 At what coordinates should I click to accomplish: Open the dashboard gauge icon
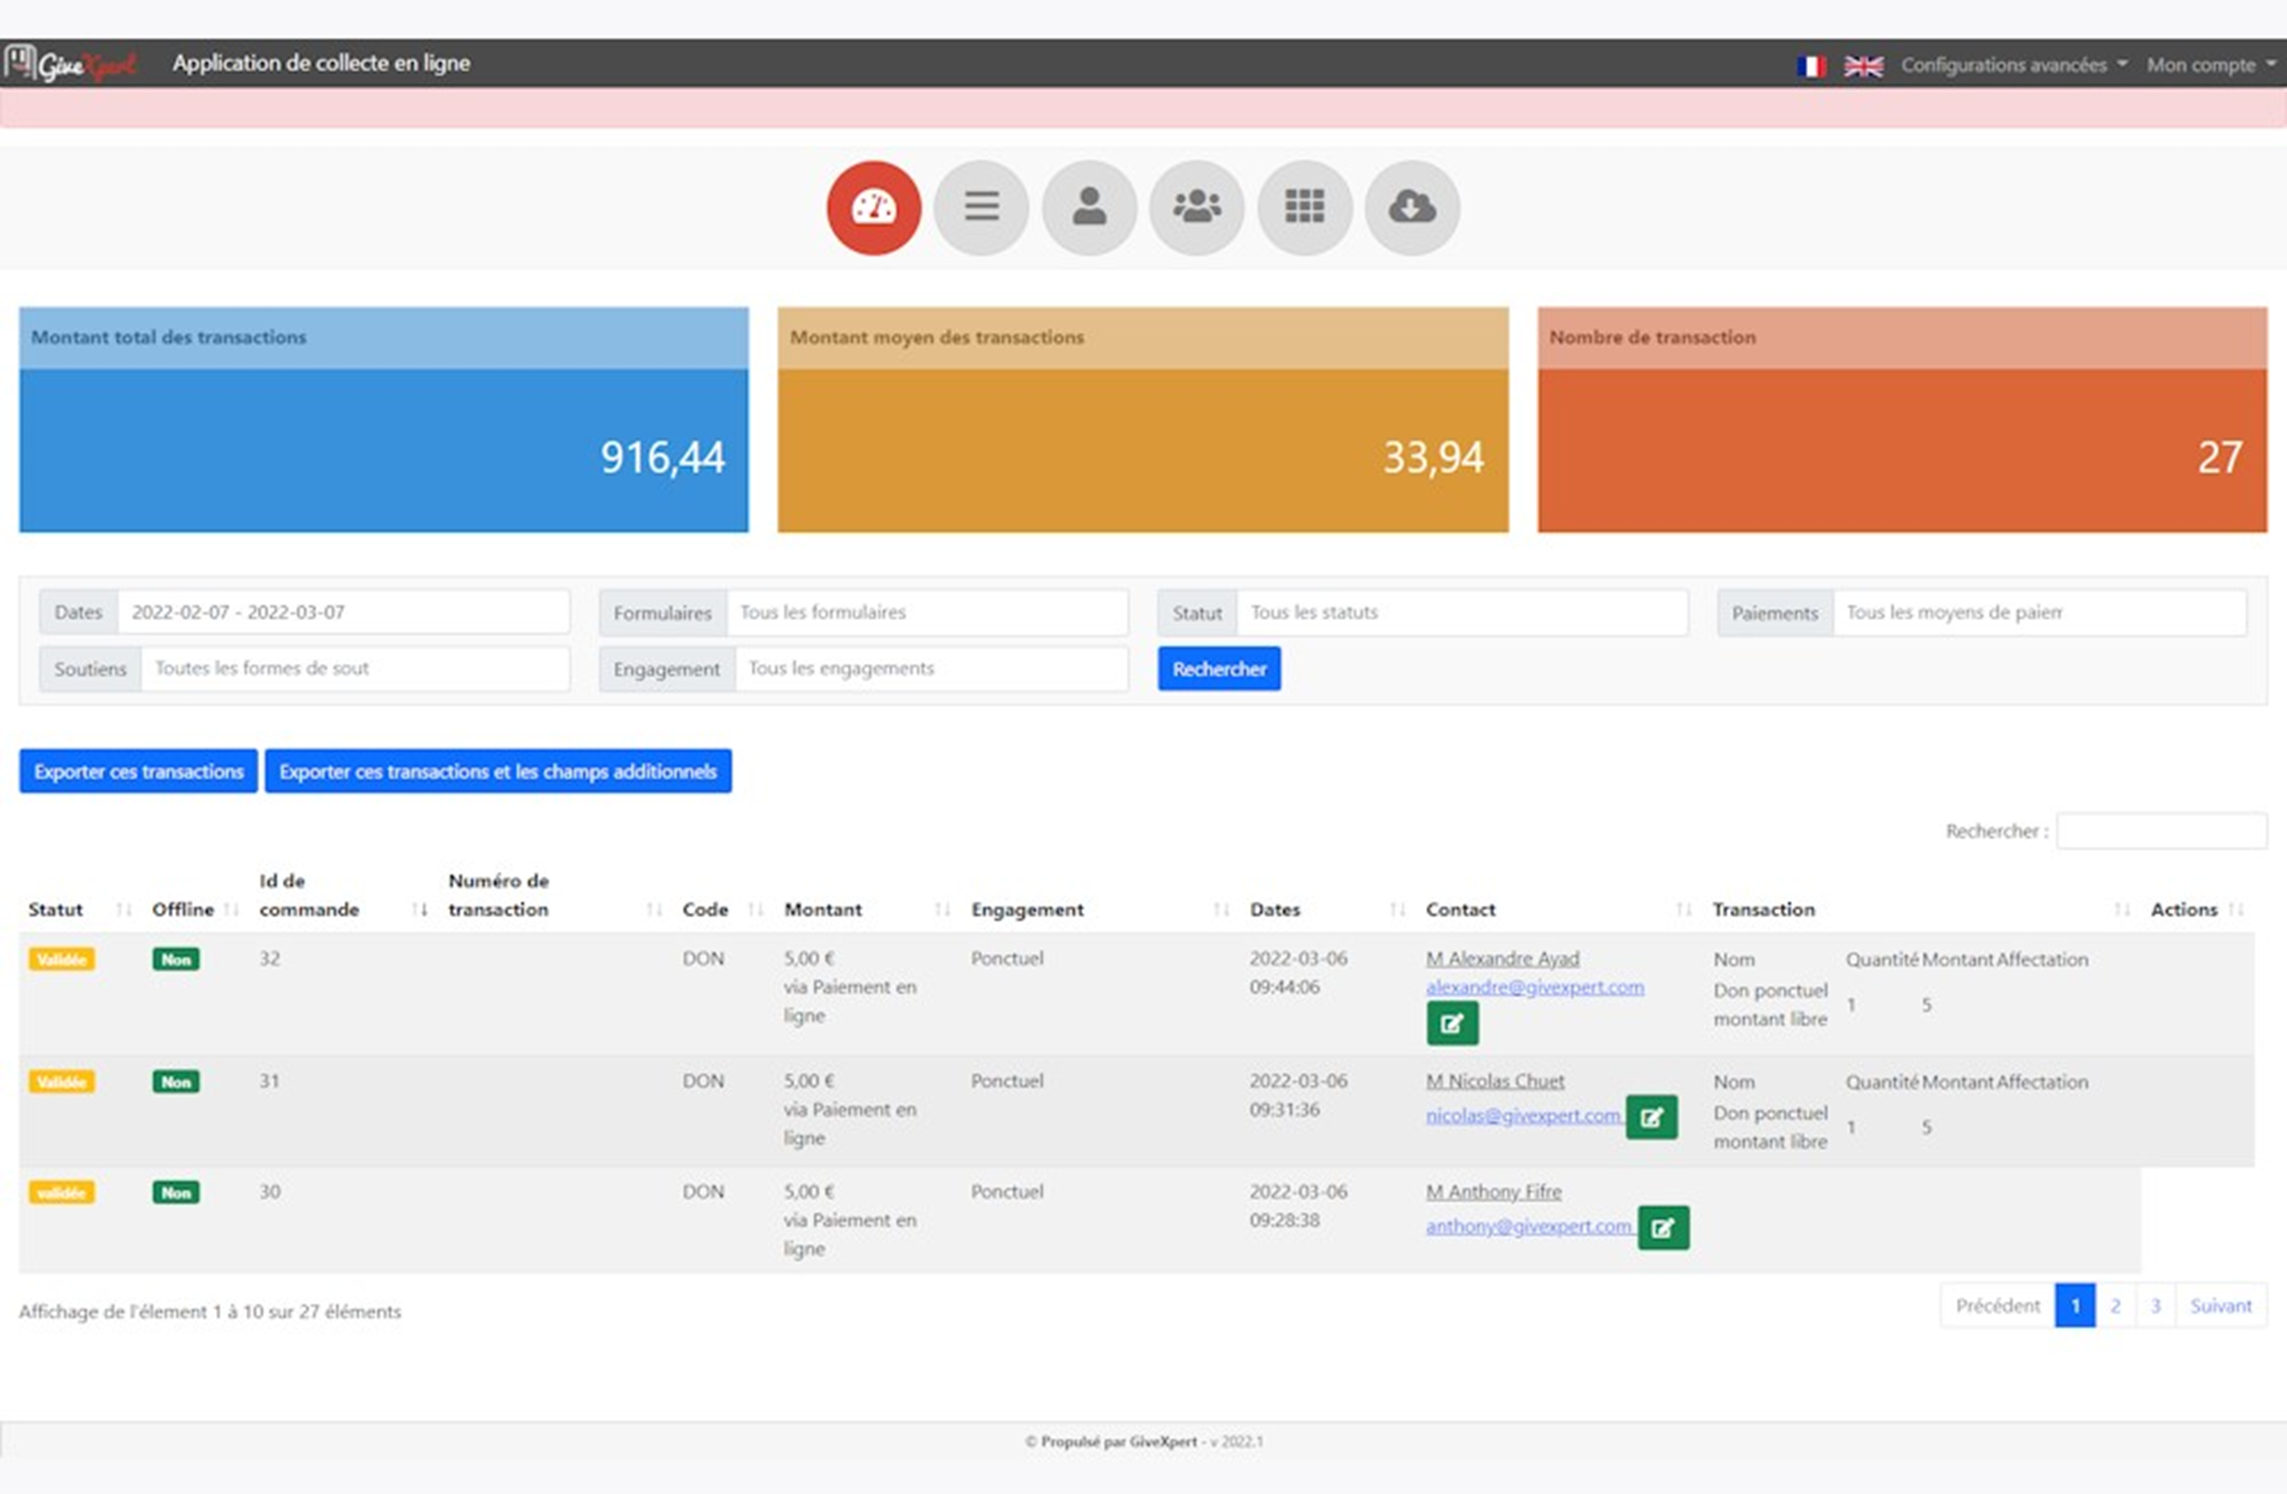coord(873,208)
